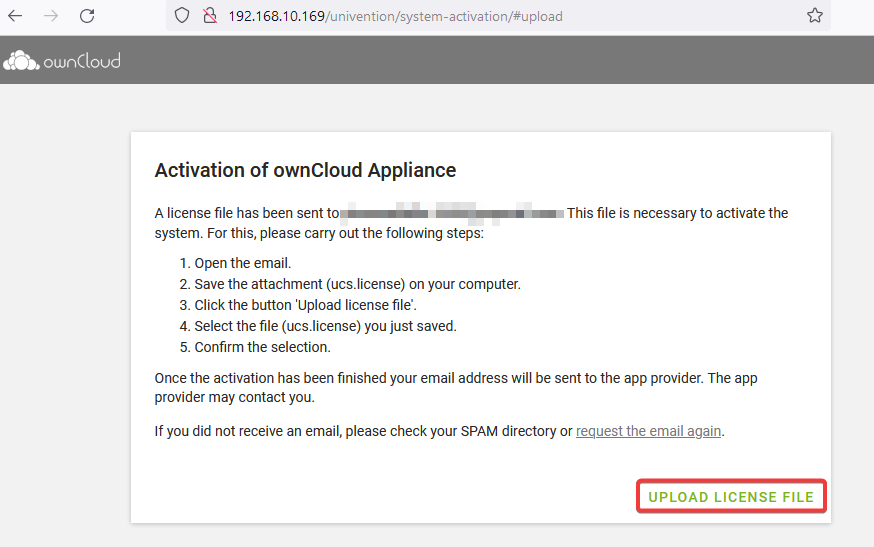Click step 3 'Upload license file' instruction

pos(311,305)
